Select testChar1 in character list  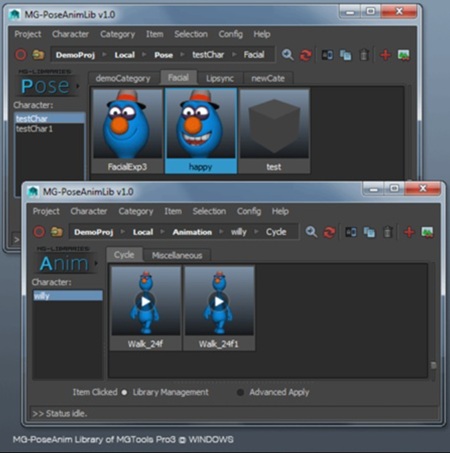click(x=50, y=129)
